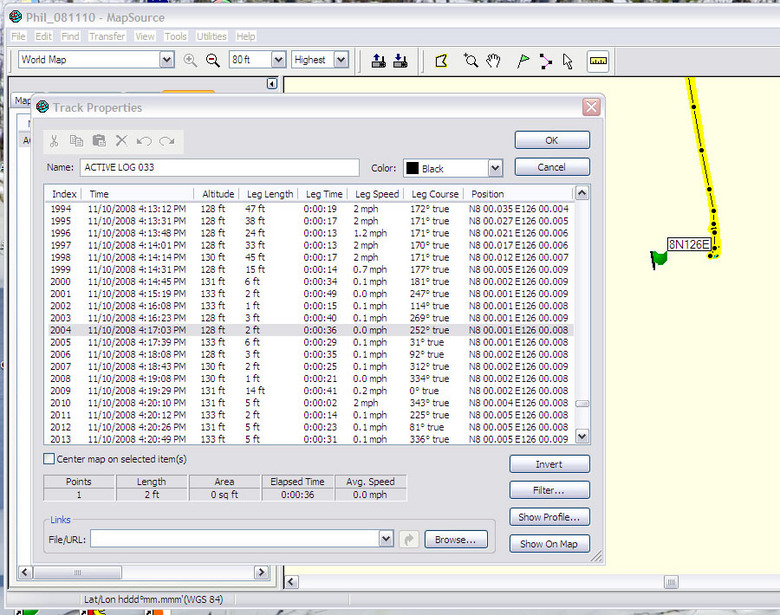The width and height of the screenshot is (780, 615).
Task: Click the Undo arrow icon
Action: pos(144,141)
